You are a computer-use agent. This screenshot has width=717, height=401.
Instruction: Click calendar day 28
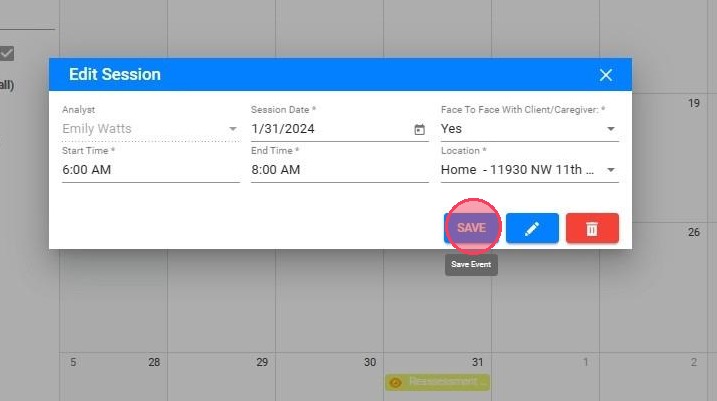tap(154, 362)
